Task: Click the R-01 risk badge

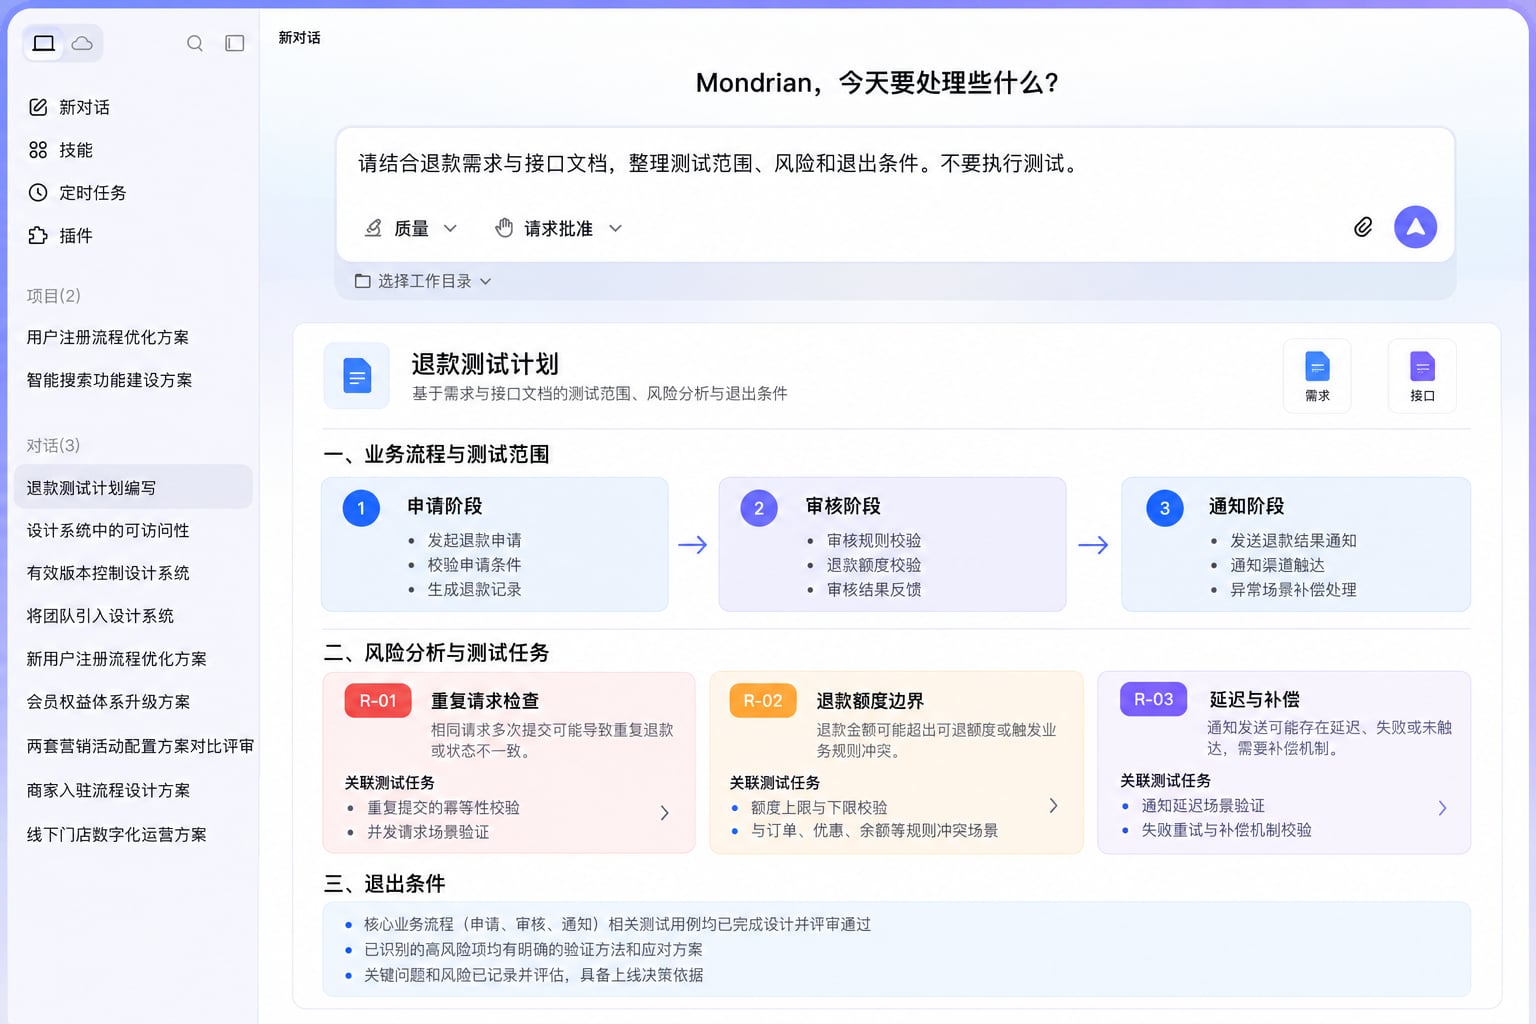Action: pyautogui.click(x=378, y=701)
